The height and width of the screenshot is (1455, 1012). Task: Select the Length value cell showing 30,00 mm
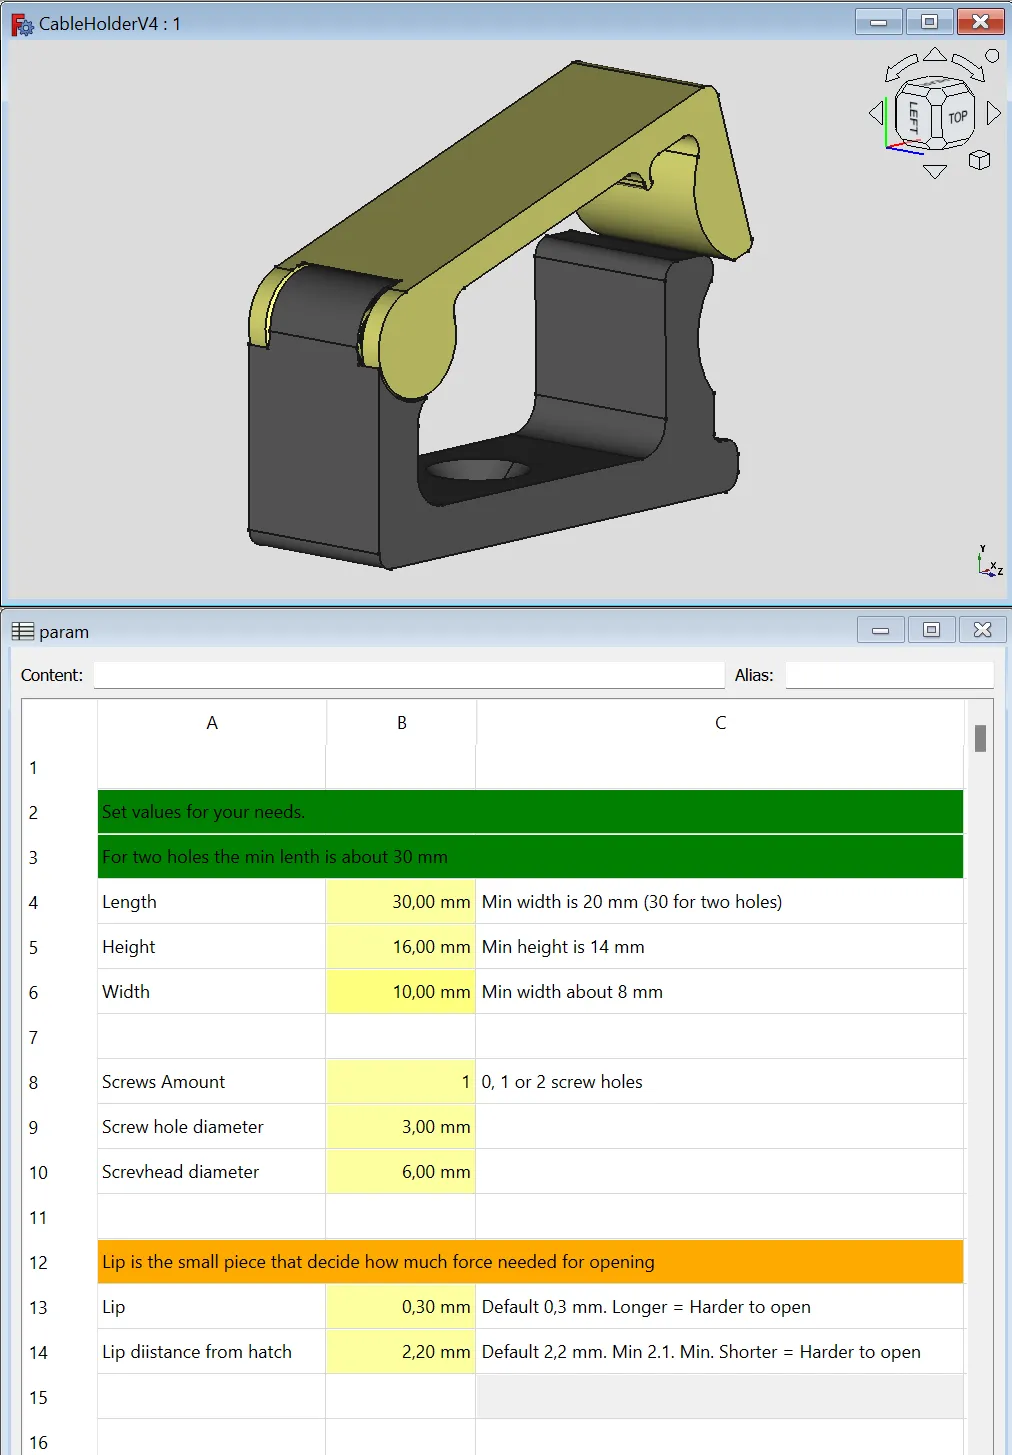coord(400,901)
